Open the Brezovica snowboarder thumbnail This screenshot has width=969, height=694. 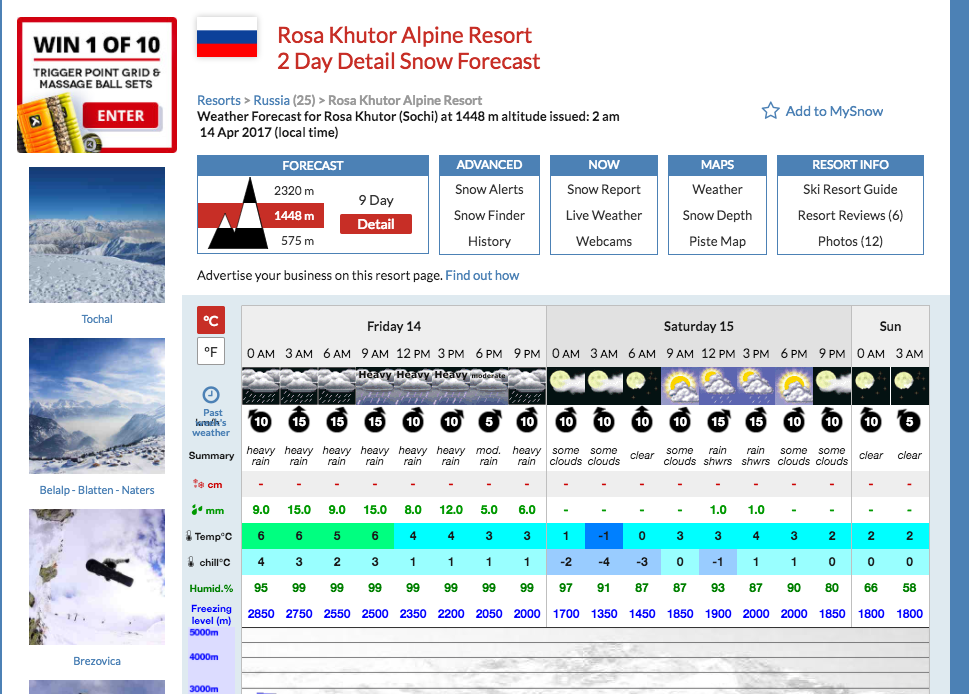[x=97, y=577]
